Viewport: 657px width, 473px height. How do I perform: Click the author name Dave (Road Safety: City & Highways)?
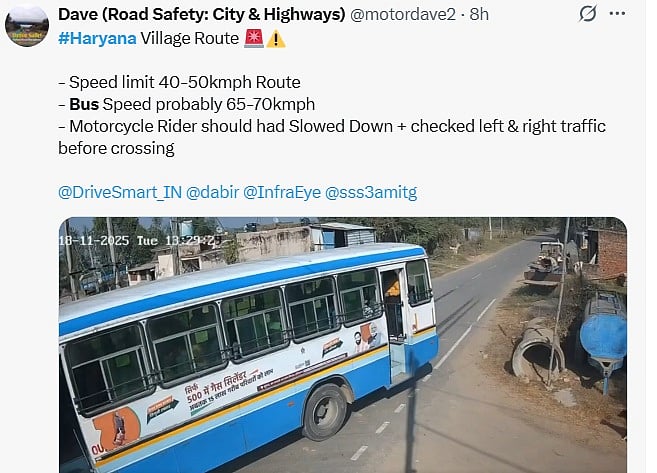(202, 15)
